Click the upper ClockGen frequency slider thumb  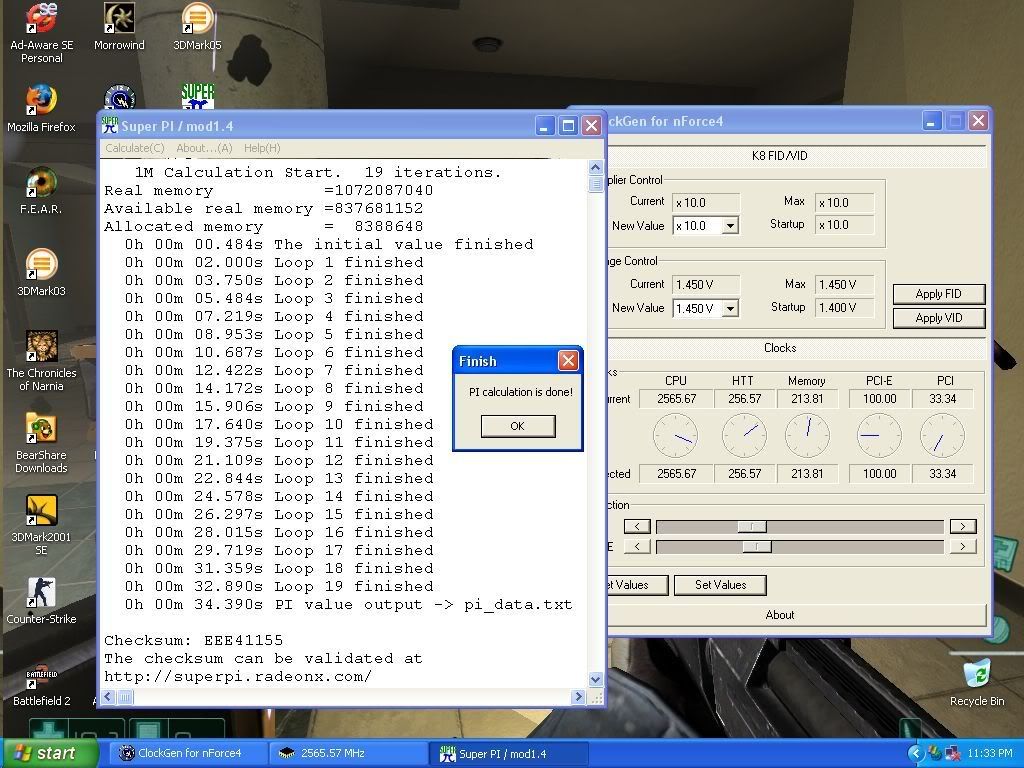coord(751,526)
